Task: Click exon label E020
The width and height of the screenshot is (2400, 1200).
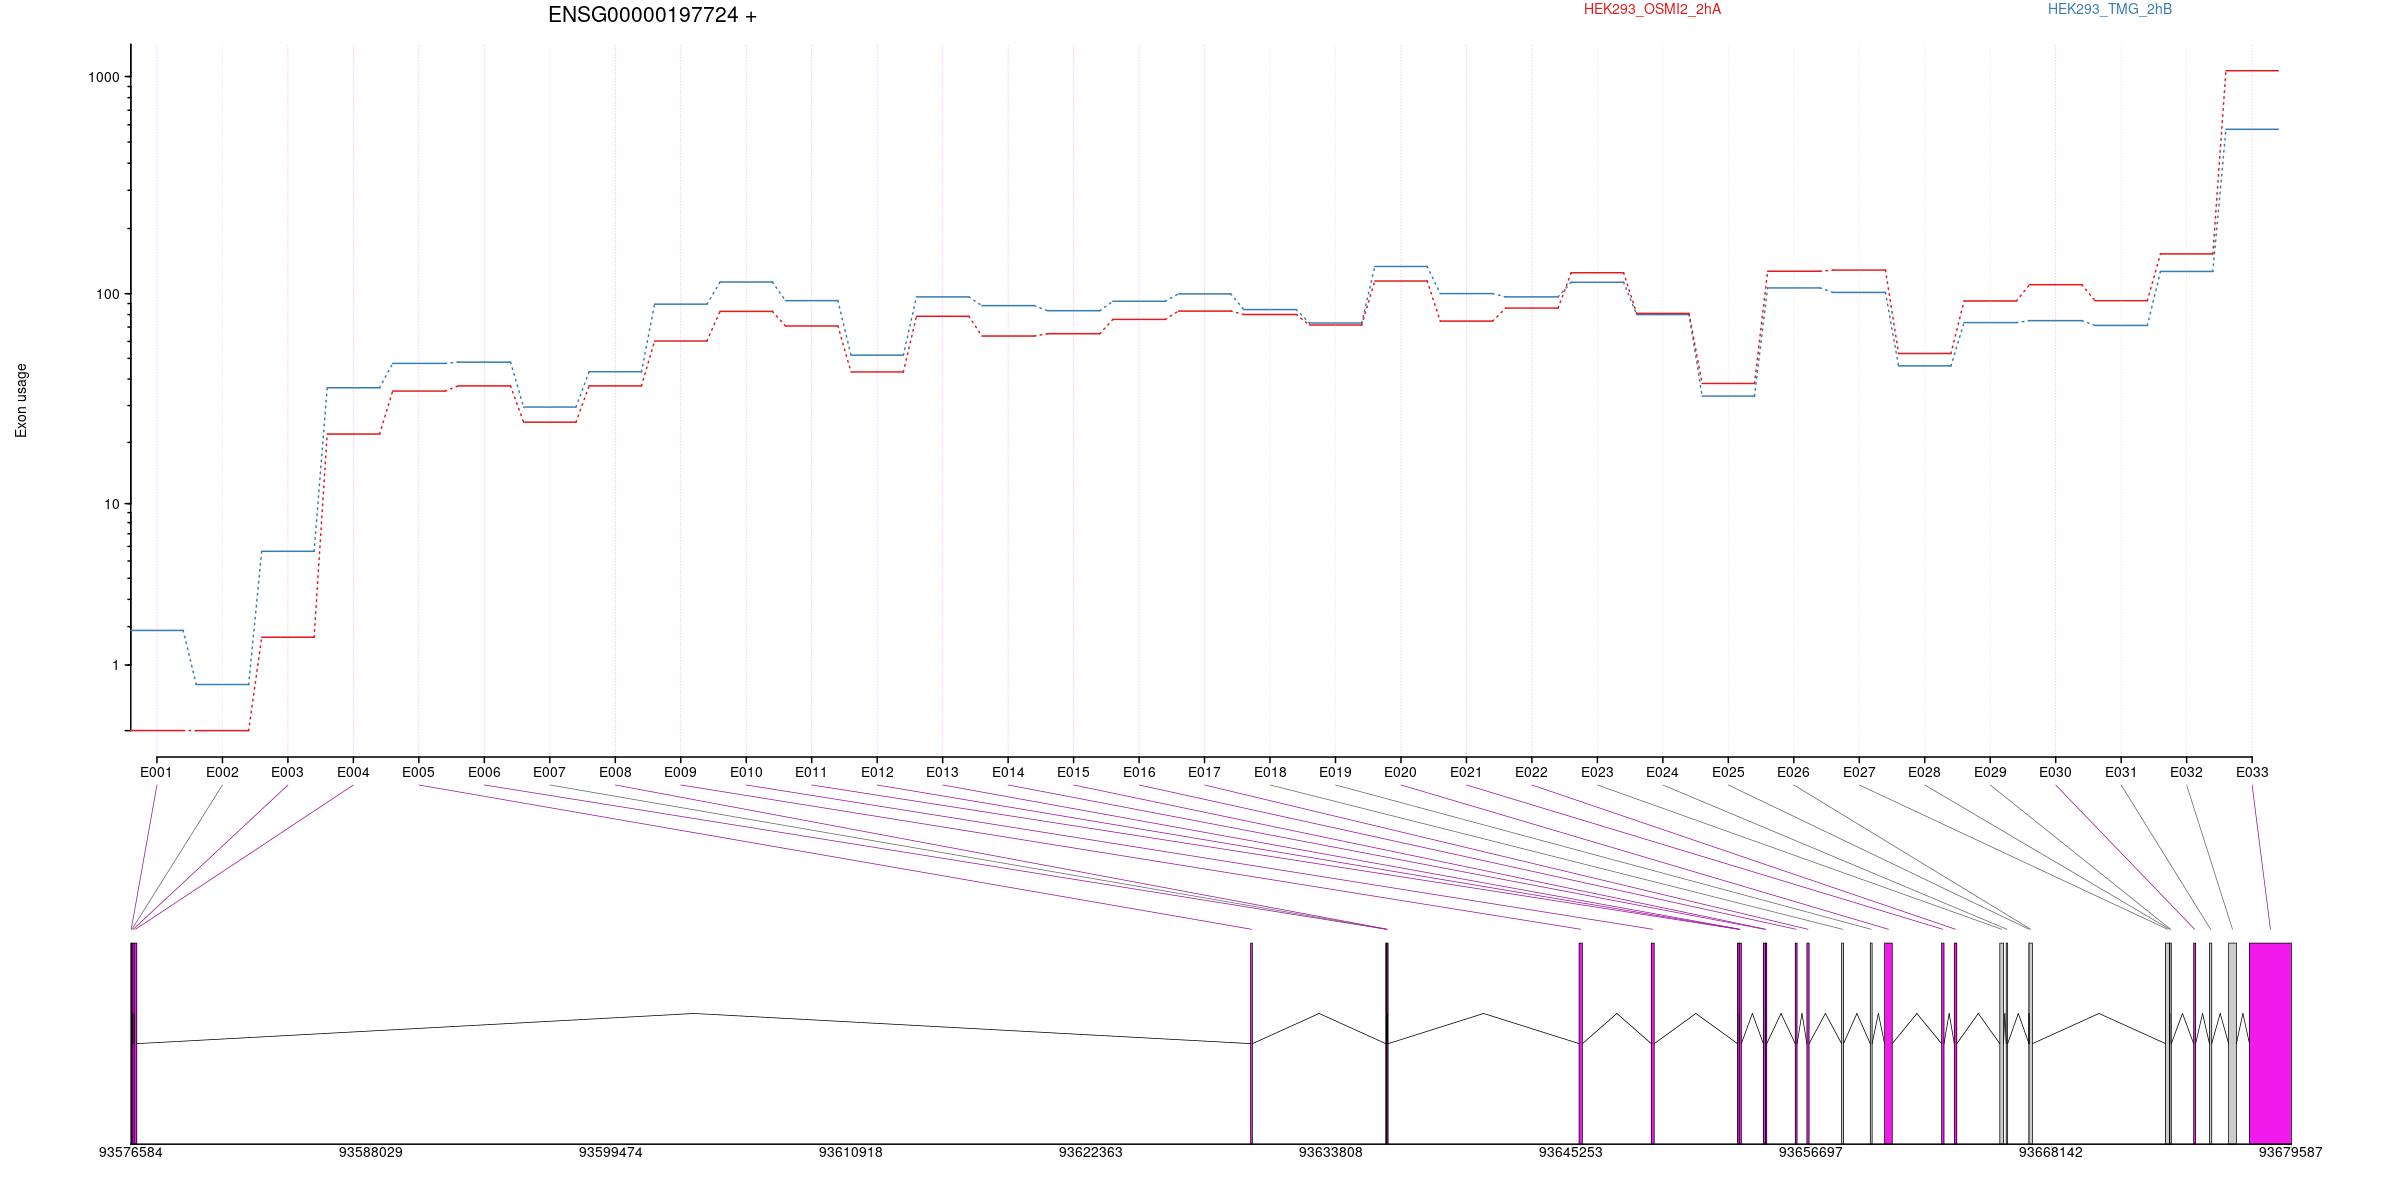Action: click(x=1400, y=772)
